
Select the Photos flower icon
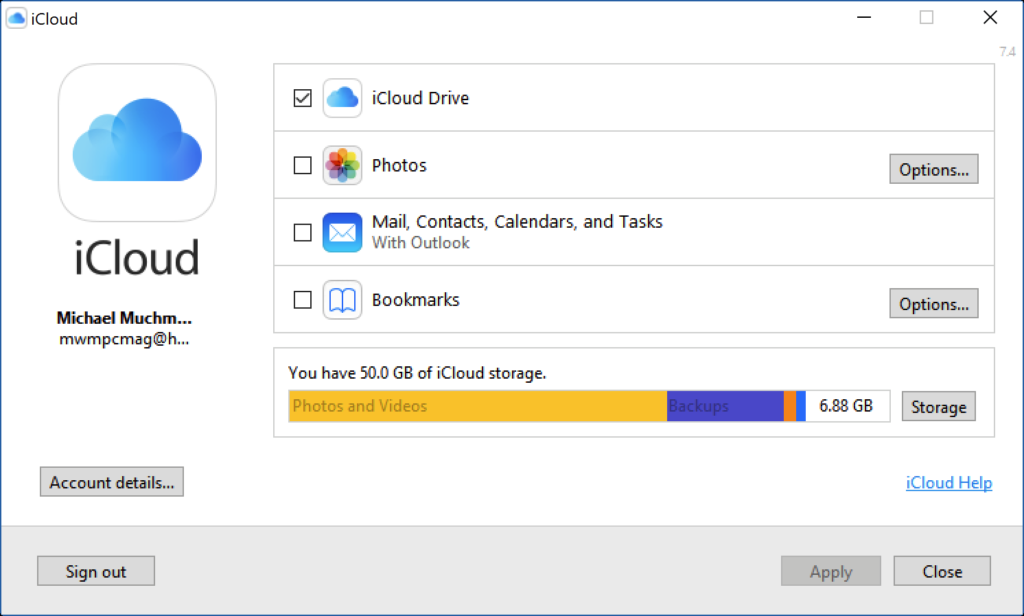[342, 165]
